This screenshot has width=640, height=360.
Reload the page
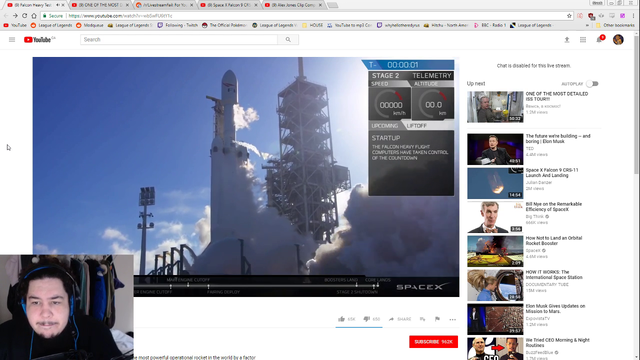coord(24,16)
